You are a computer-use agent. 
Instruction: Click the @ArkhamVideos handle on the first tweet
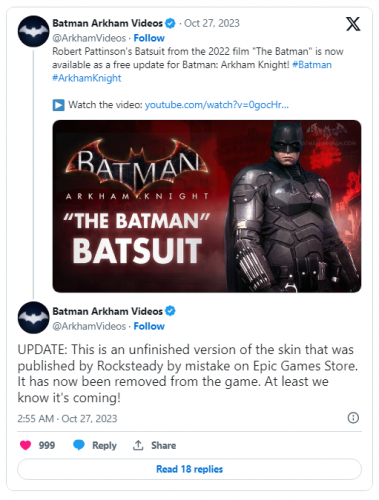89,38
